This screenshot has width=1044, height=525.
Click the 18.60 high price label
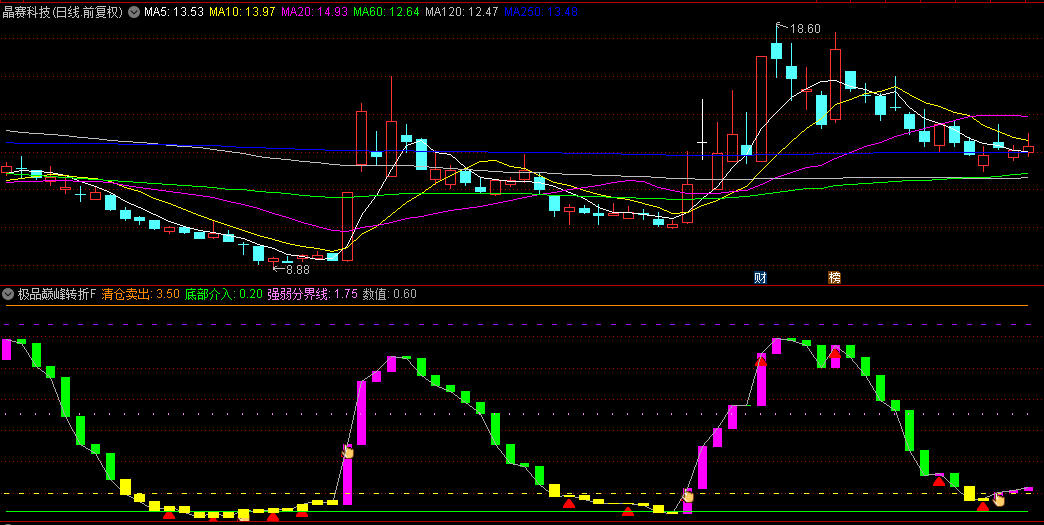click(805, 29)
